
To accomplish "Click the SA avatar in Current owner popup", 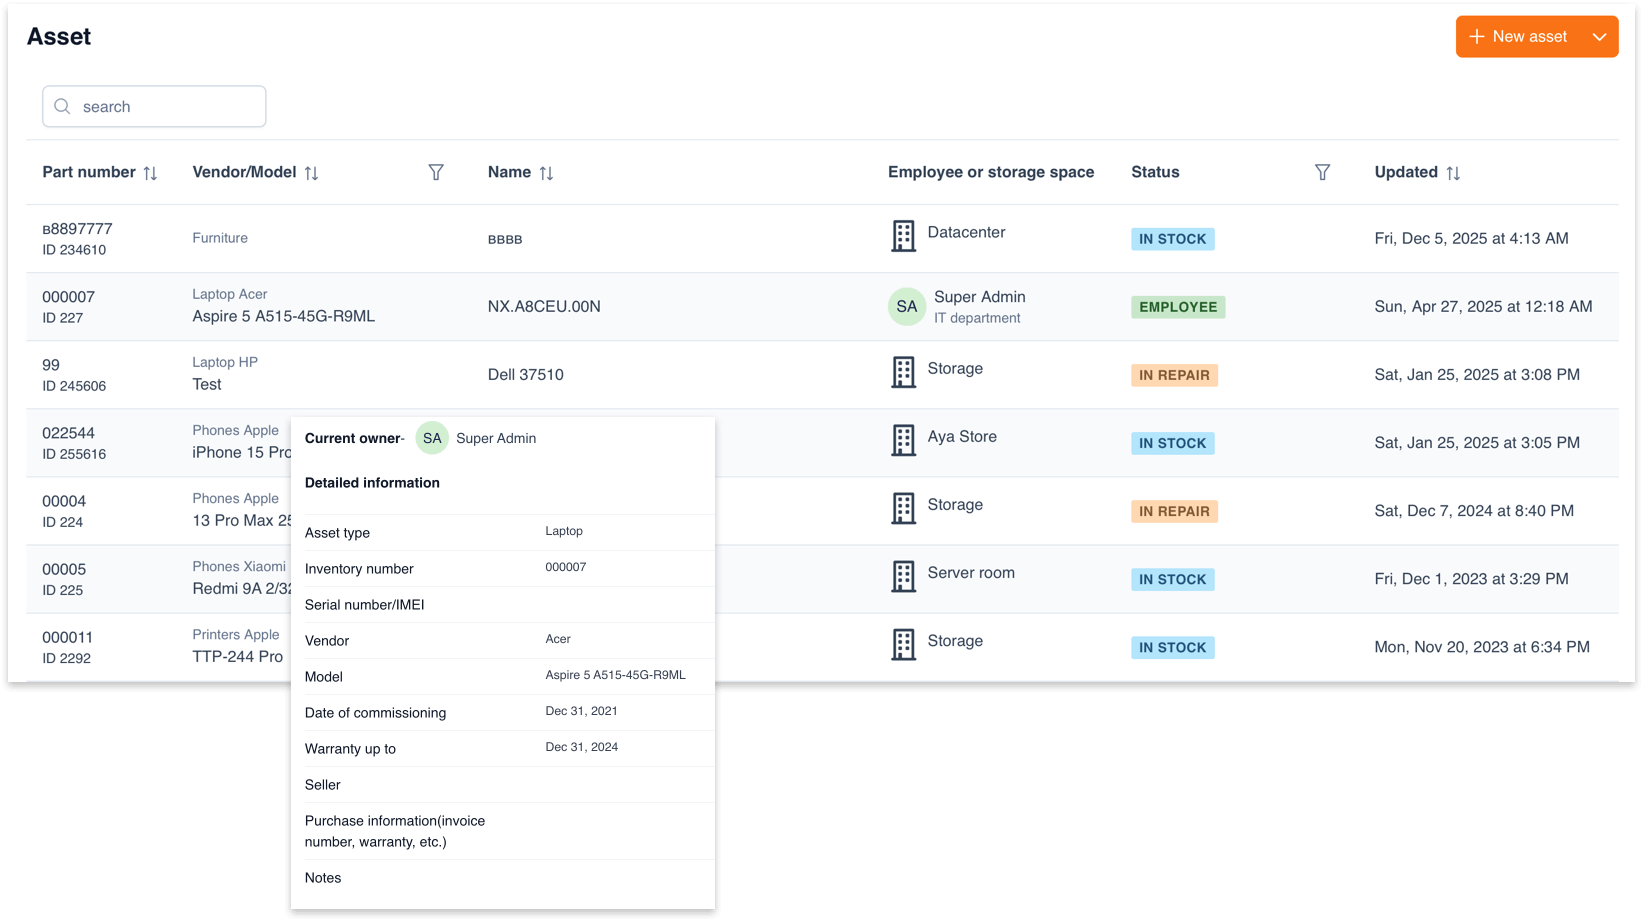I will 431,438.
